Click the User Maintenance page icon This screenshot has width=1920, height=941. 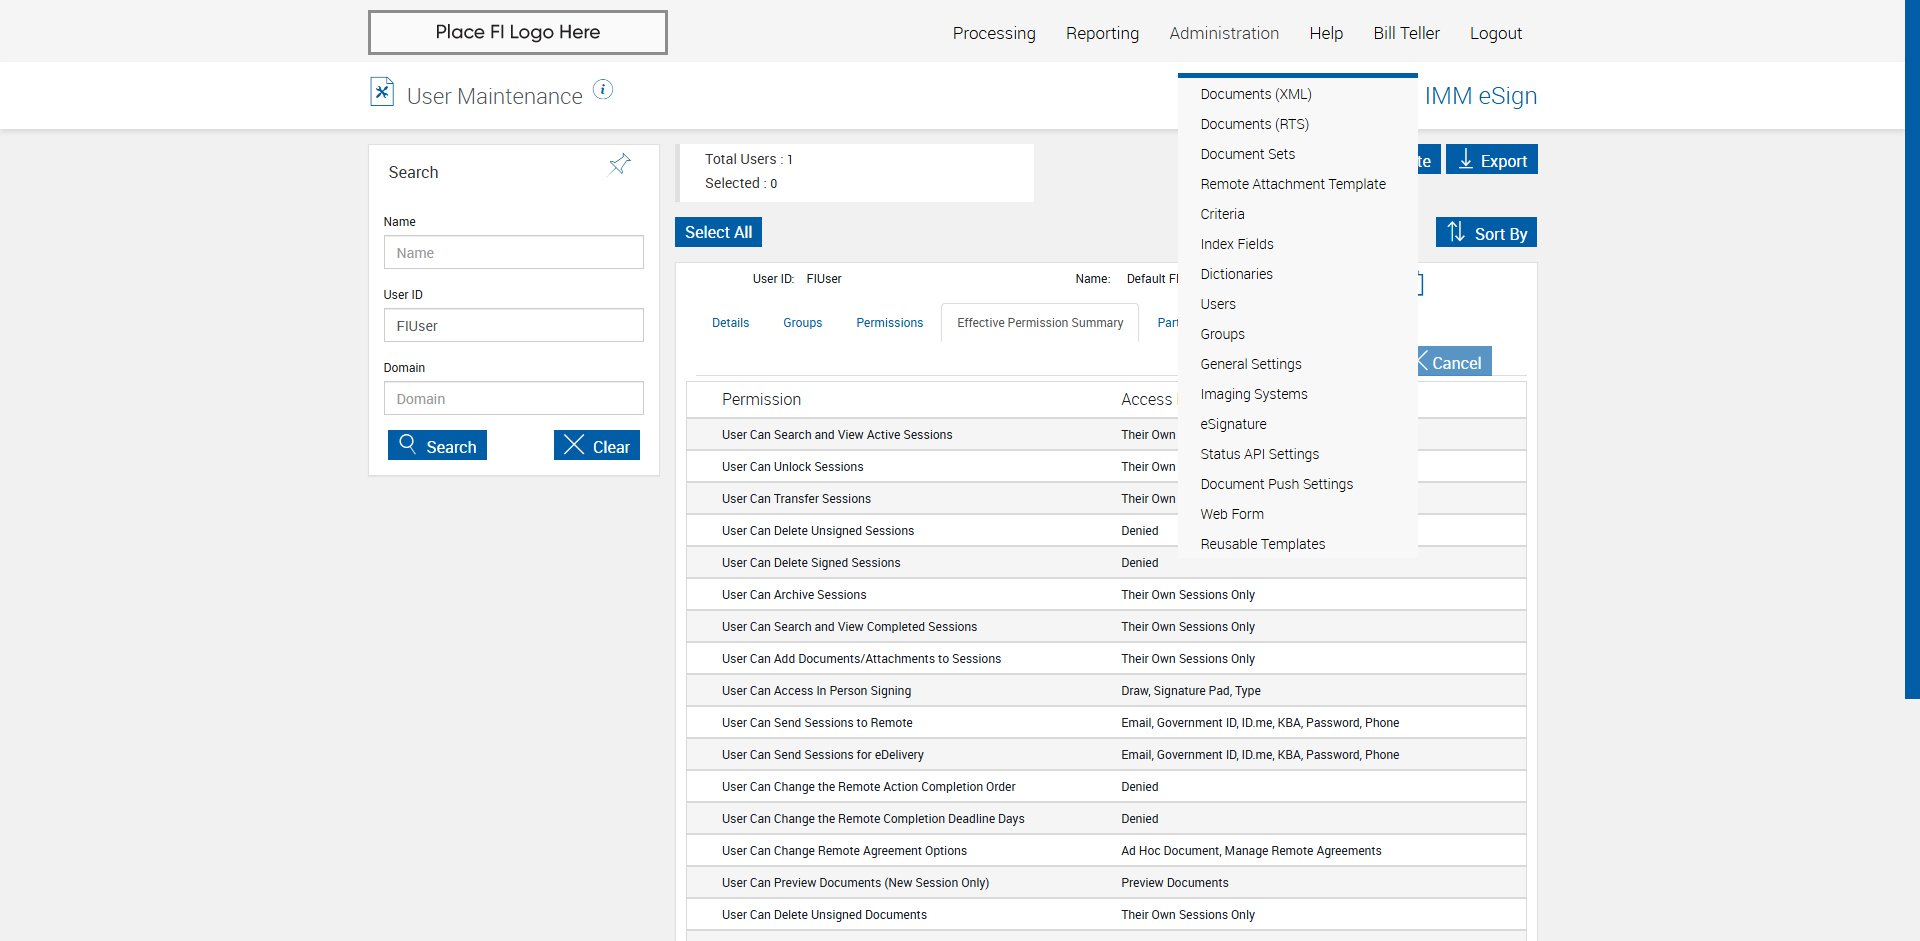coord(381,92)
